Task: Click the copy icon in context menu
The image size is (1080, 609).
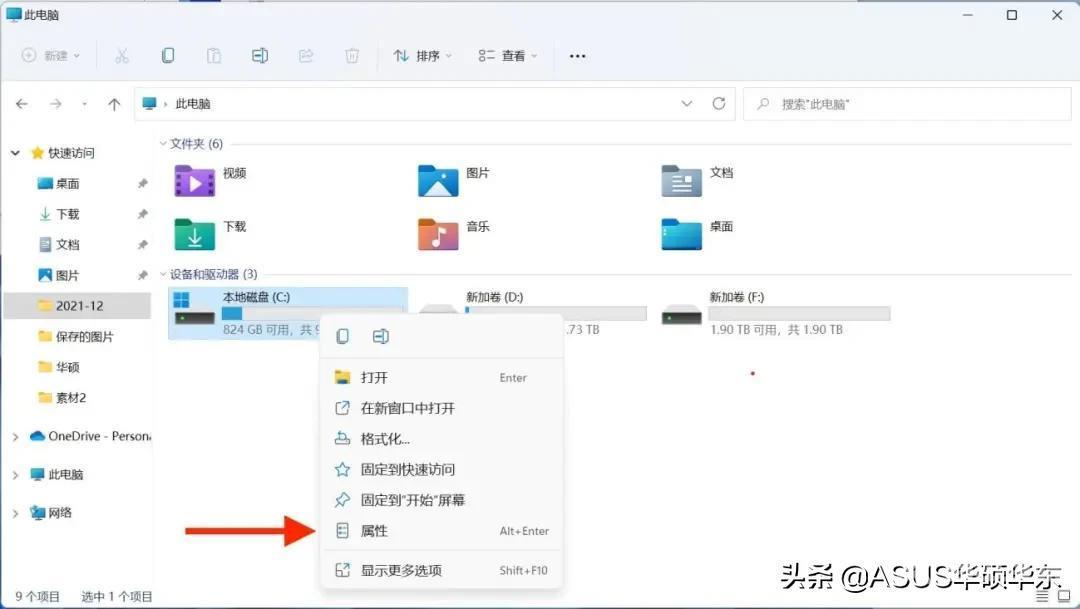Action: click(x=343, y=337)
